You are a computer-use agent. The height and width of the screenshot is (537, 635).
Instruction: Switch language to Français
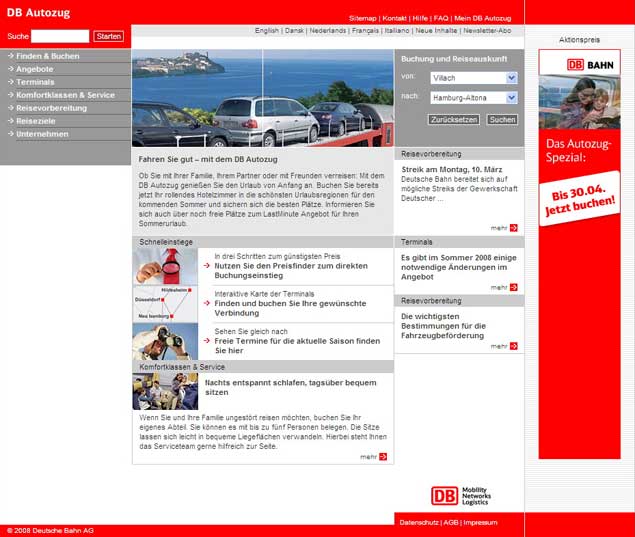pos(365,30)
